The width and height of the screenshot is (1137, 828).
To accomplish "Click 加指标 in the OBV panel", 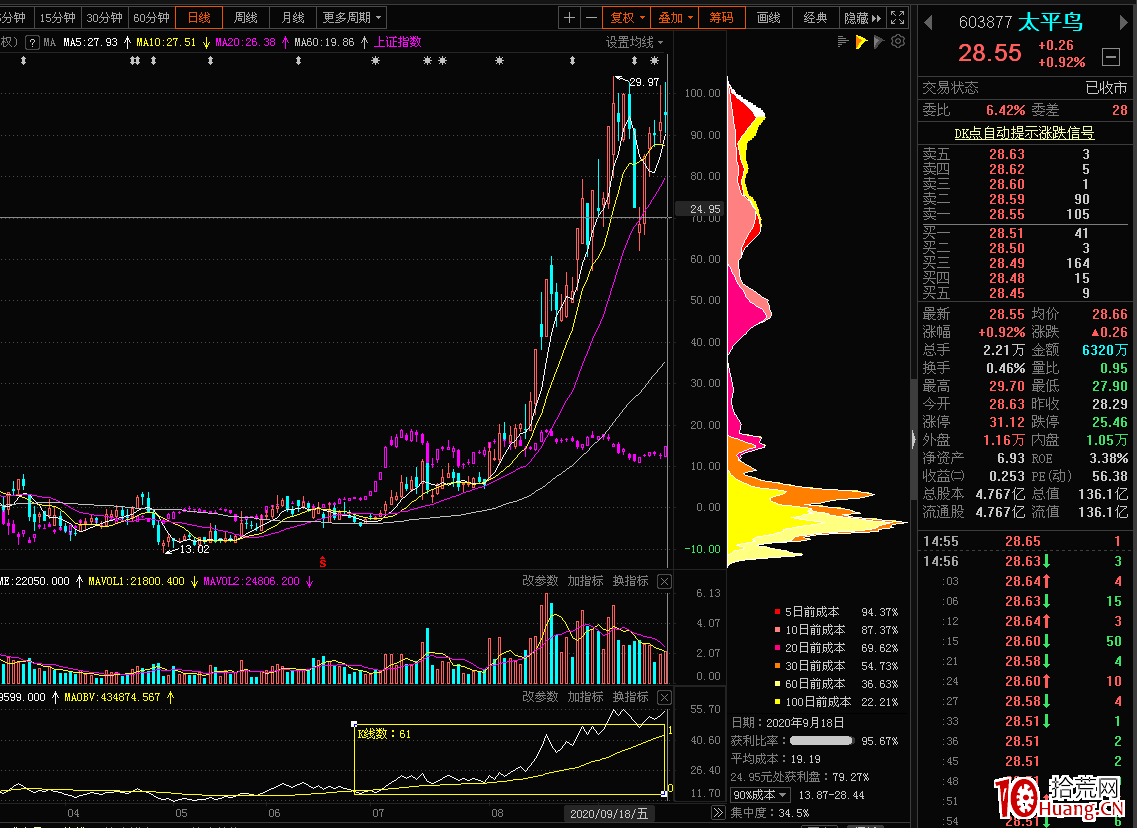I will pyautogui.click(x=585, y=697).
